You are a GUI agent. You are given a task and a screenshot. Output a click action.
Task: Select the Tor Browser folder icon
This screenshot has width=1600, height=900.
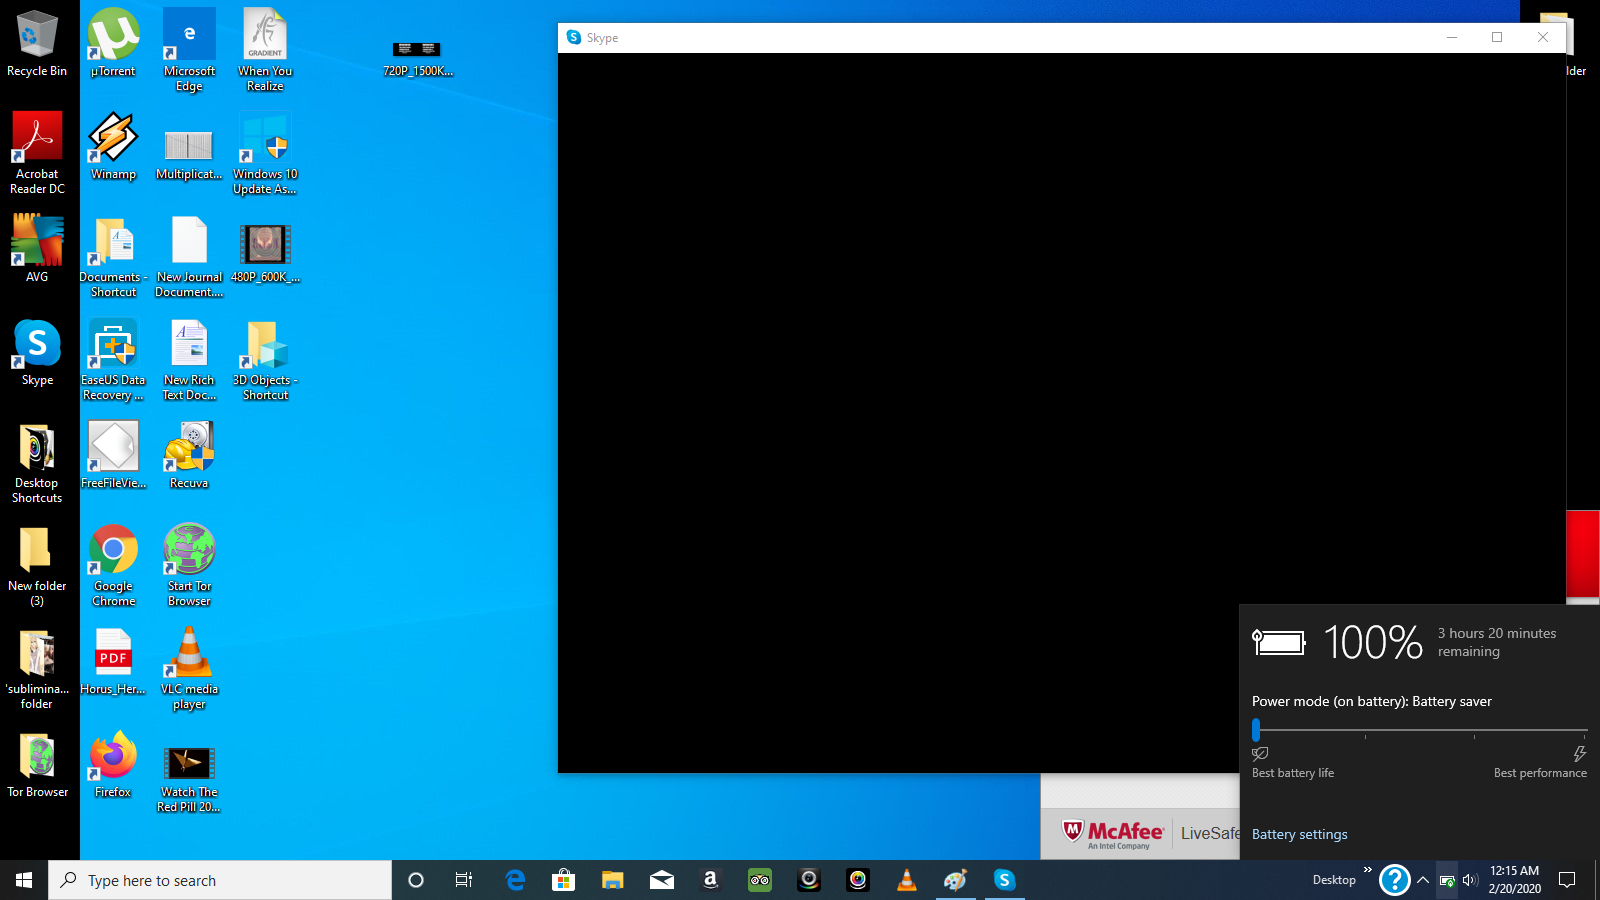(37, 765)
